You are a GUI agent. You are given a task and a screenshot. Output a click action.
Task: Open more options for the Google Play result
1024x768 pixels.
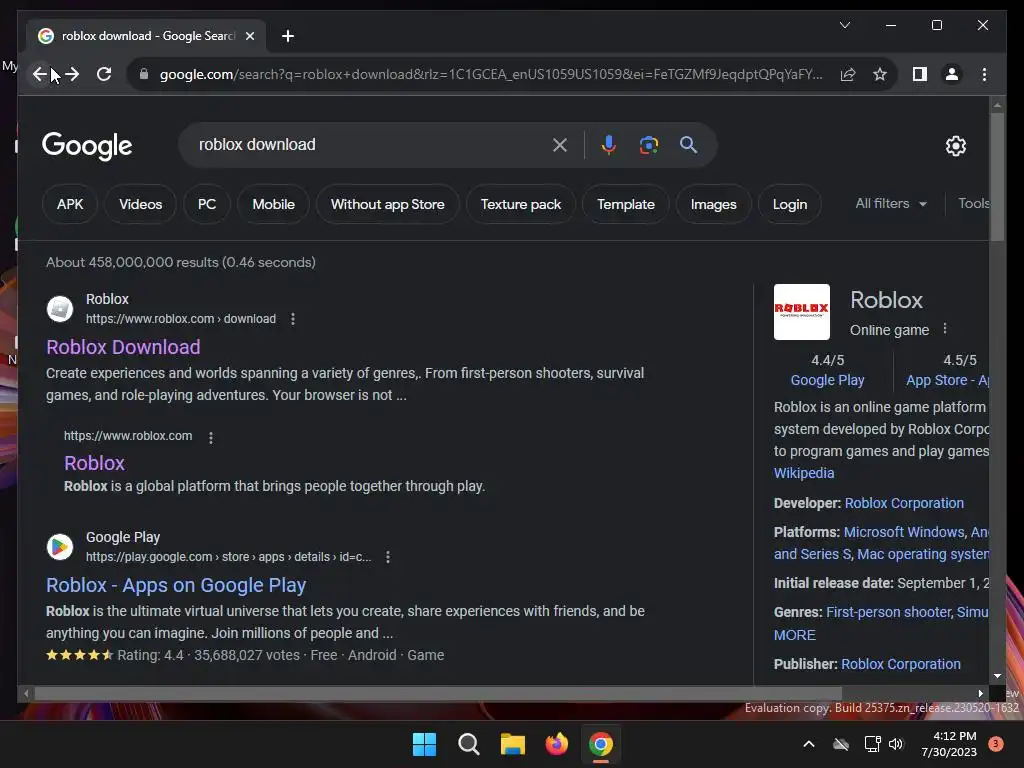[388, 557]
